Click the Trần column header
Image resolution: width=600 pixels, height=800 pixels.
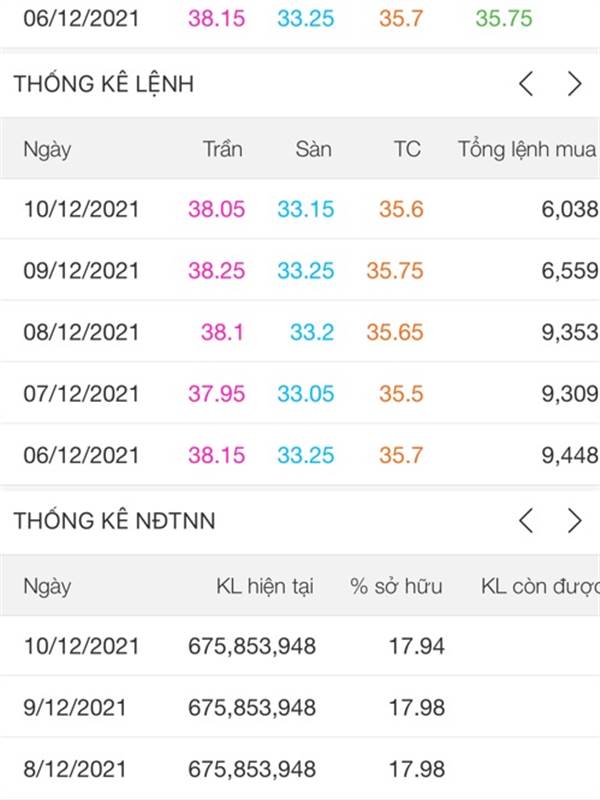pos(223,150)
